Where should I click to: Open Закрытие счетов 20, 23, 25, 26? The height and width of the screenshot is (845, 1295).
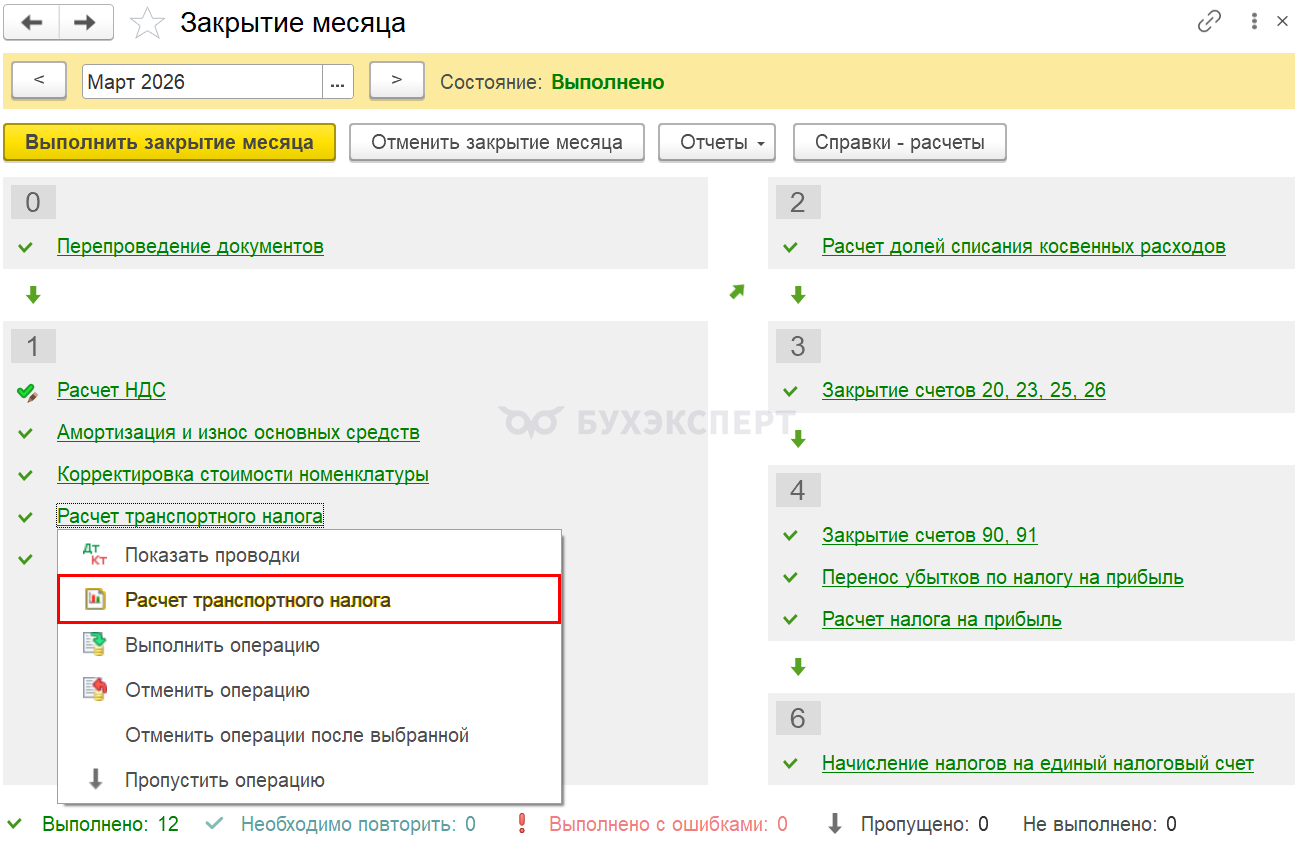(x=964, y=390)
